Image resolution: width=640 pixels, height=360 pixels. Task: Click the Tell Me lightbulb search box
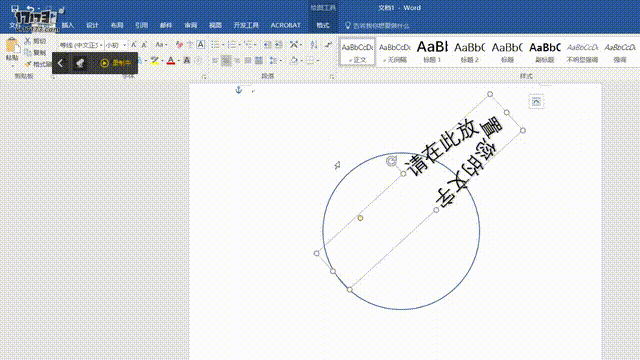pos(377,25)
